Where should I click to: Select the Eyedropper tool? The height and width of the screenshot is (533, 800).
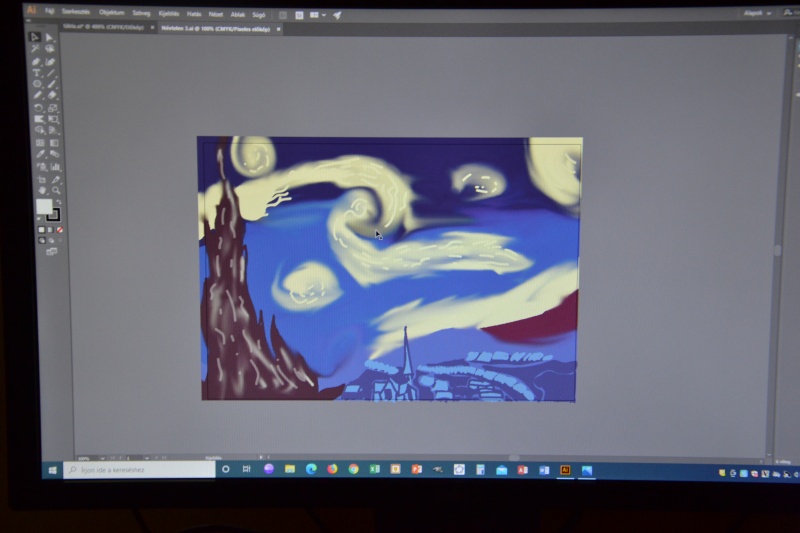pos(40,154)
